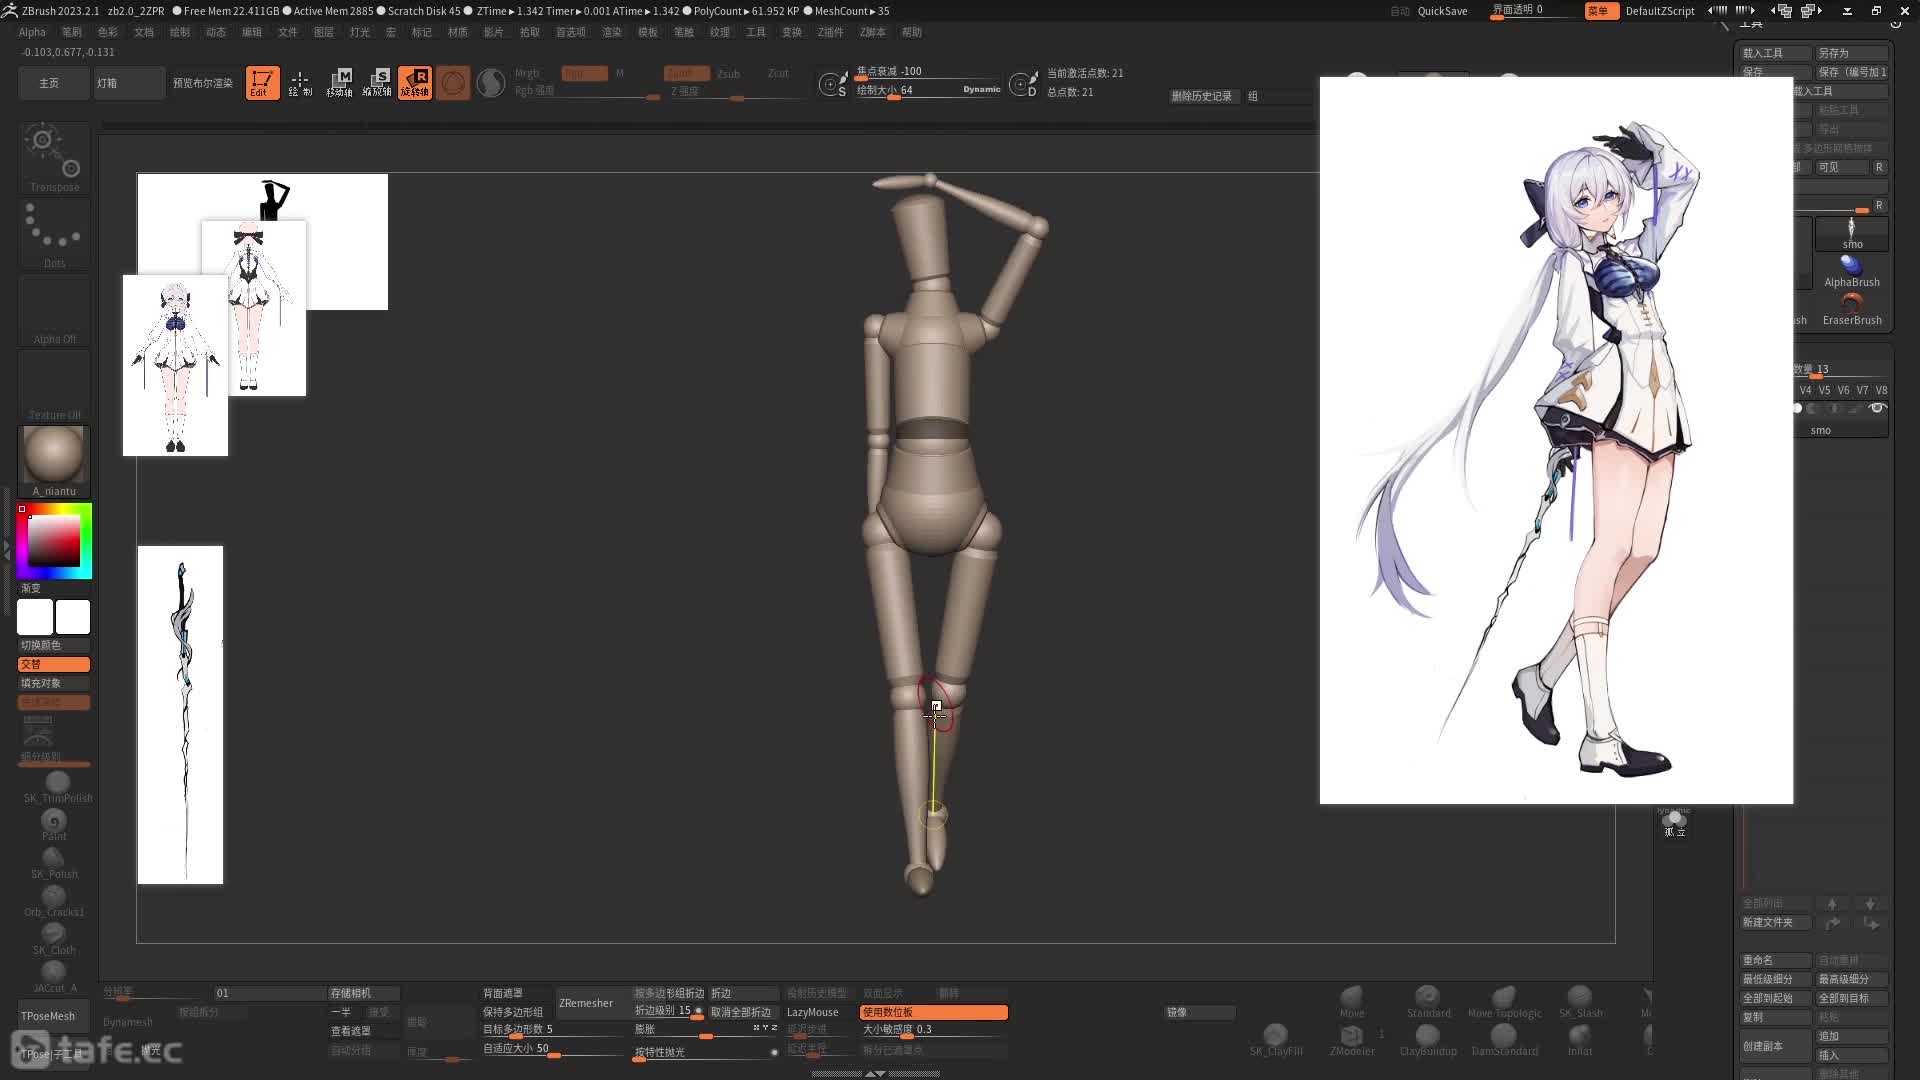Click the sculptris-style swirl sphere icon
1920x1080 pixels.
coord(491,83)
